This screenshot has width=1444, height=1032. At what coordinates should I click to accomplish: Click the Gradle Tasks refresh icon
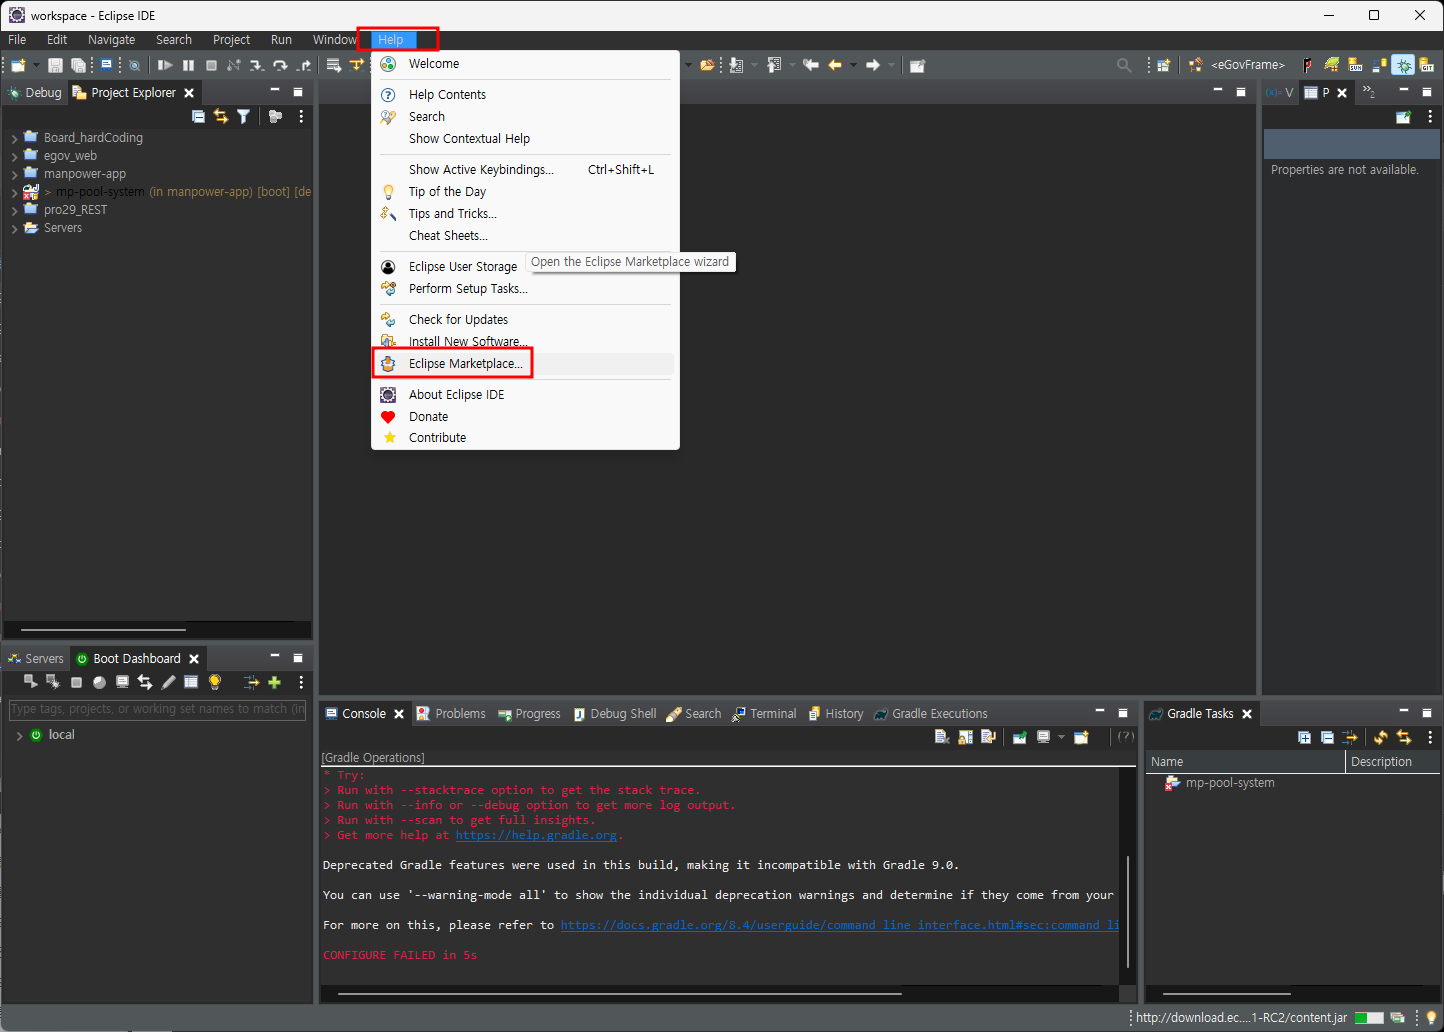[x=1380, y=737]
